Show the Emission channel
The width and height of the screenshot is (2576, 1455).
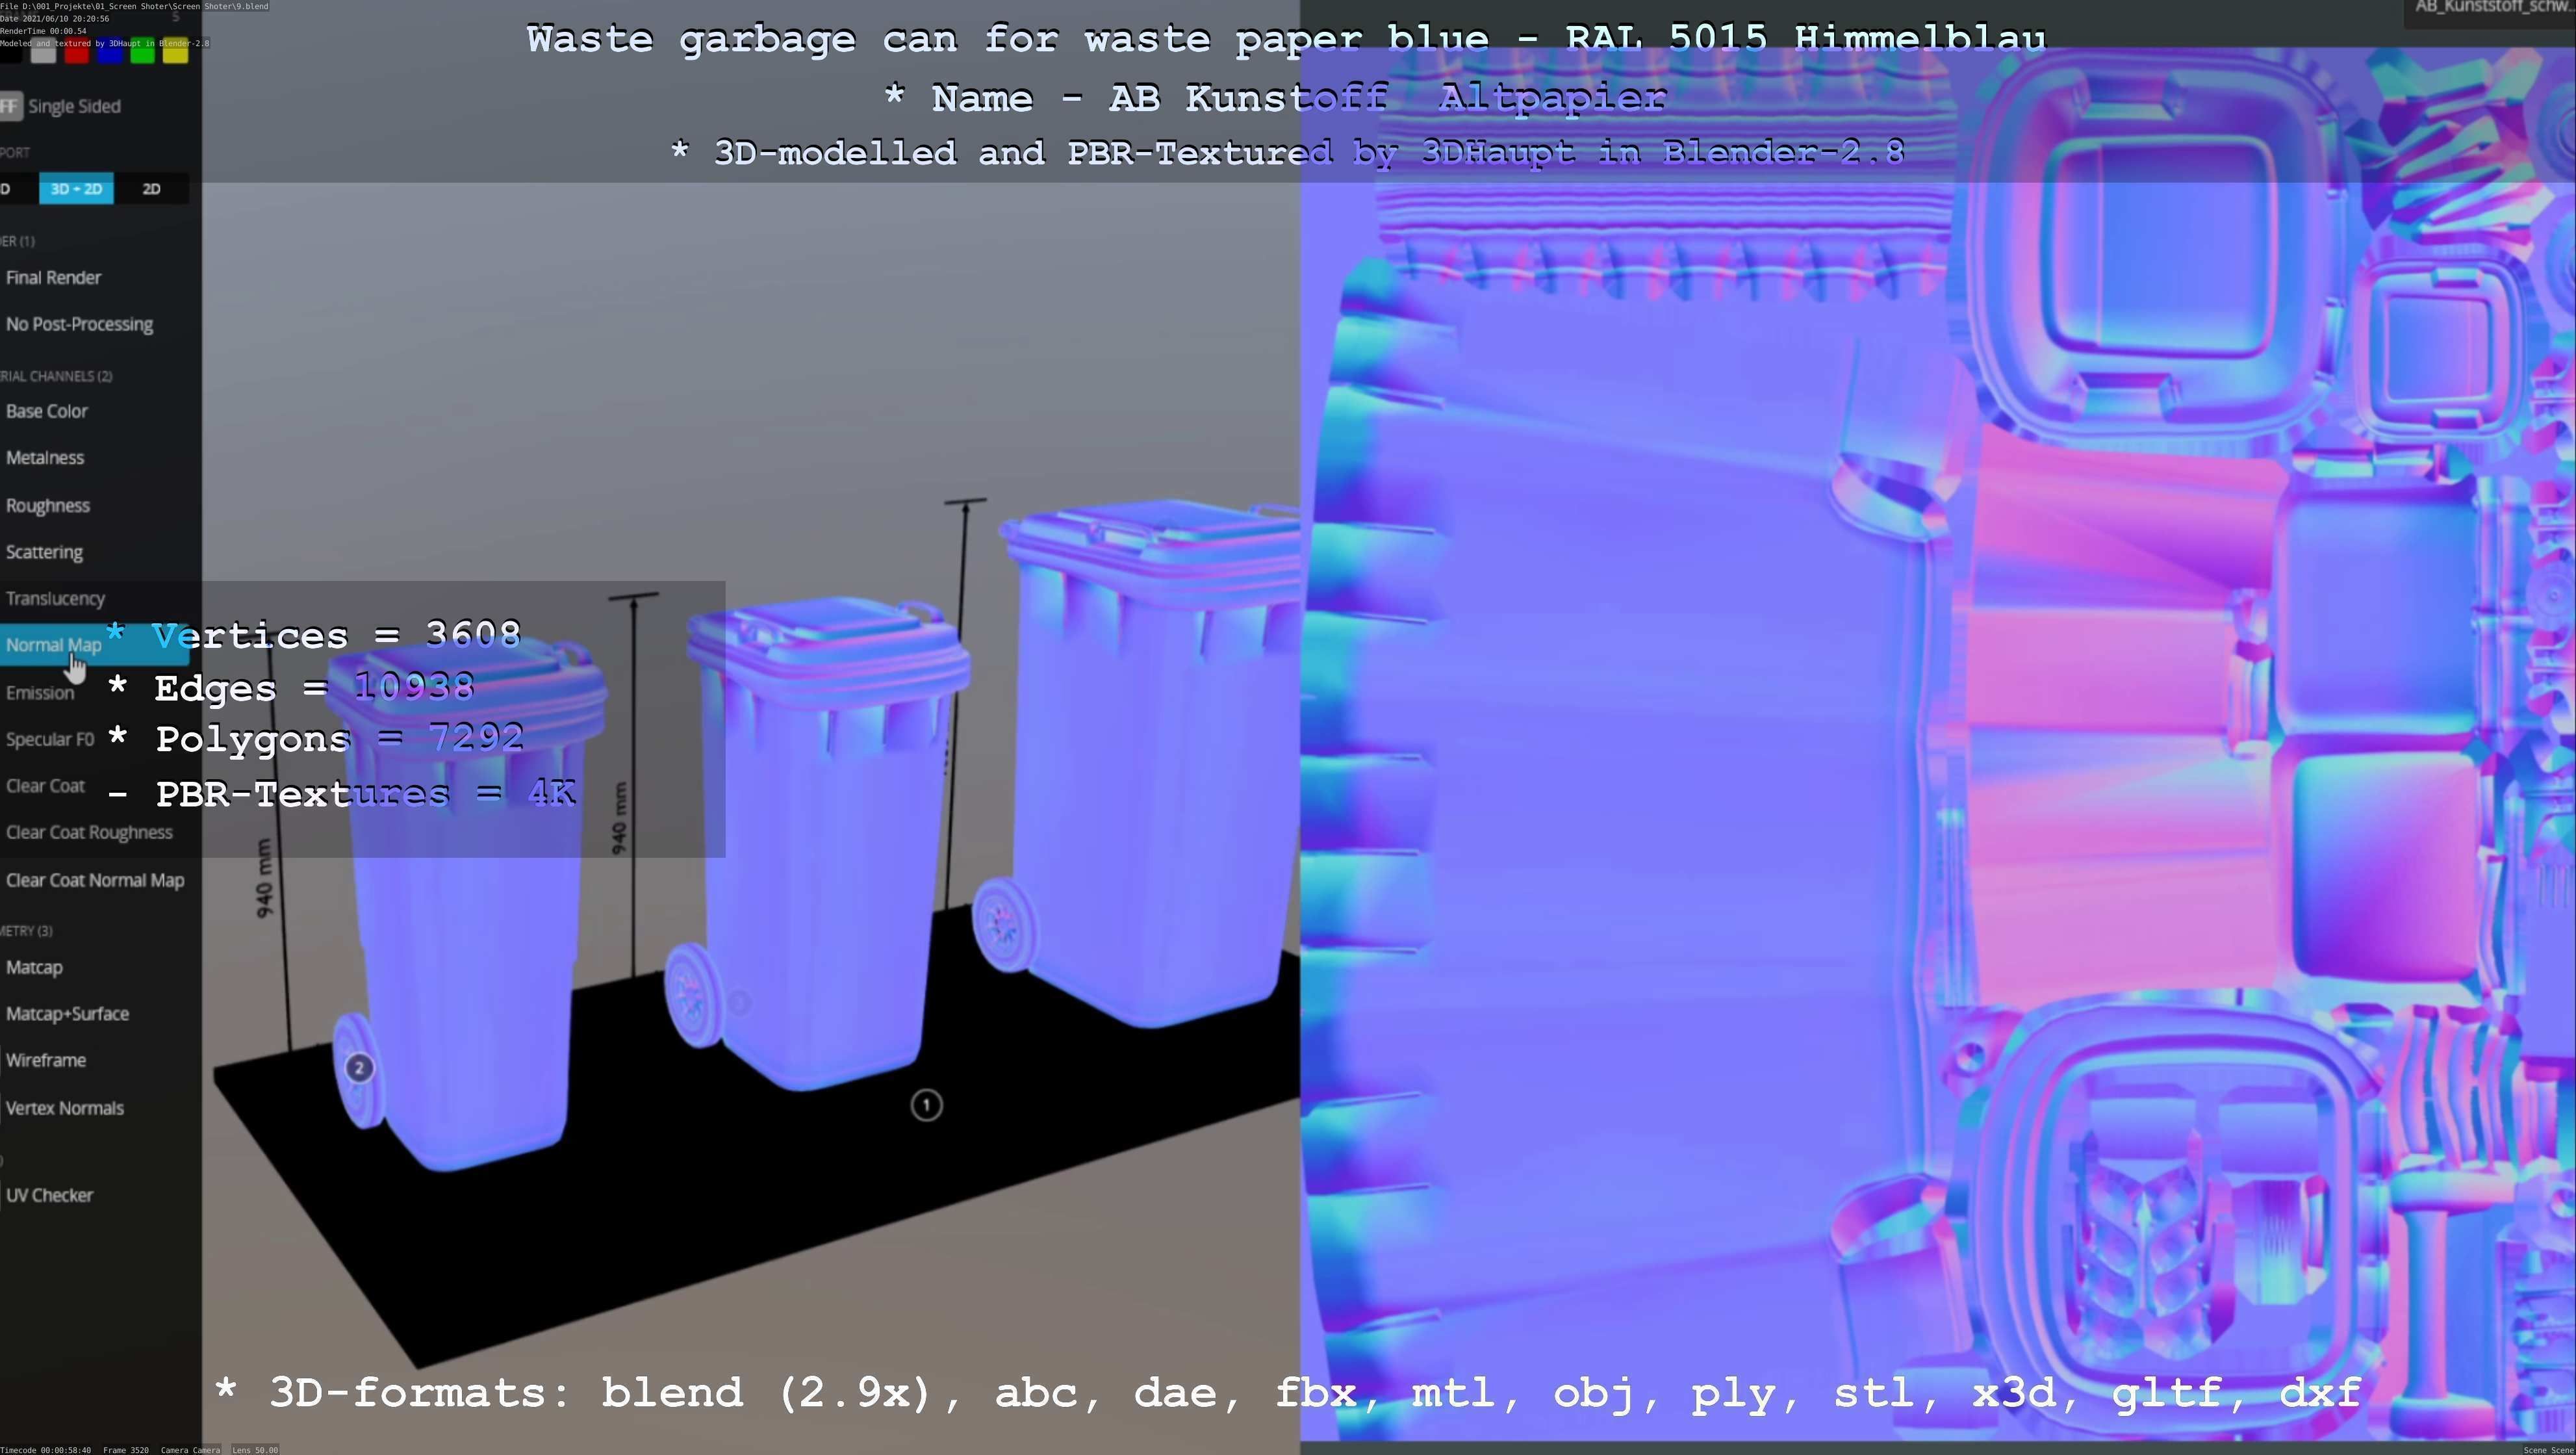click(40, 693)
